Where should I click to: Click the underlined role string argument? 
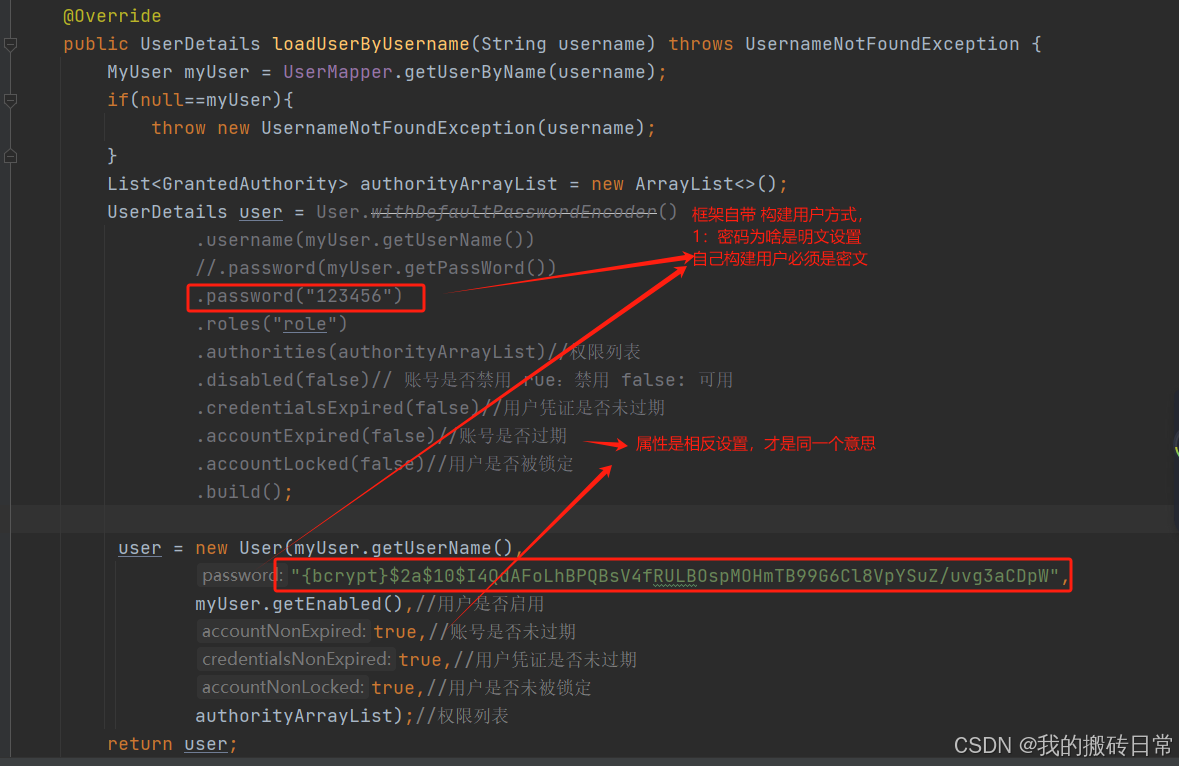point(305,323)
